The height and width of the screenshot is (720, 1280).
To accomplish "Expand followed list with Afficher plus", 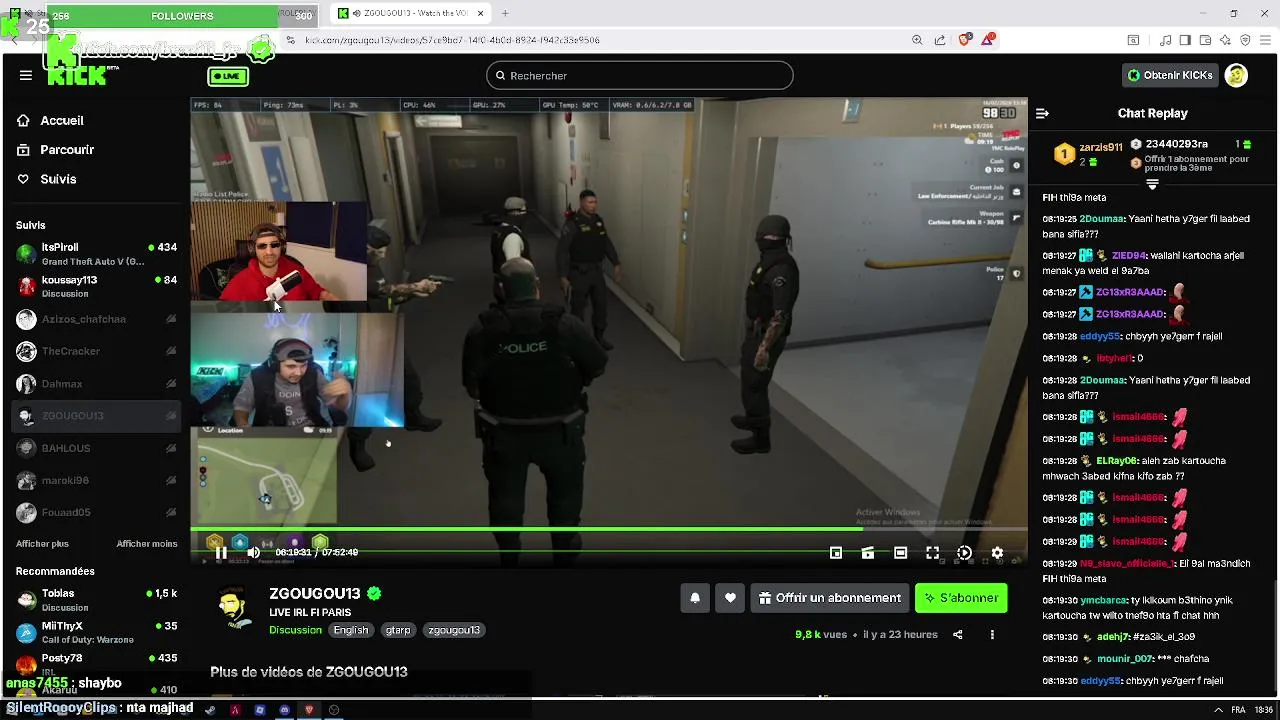I will [x=42, y=544].
